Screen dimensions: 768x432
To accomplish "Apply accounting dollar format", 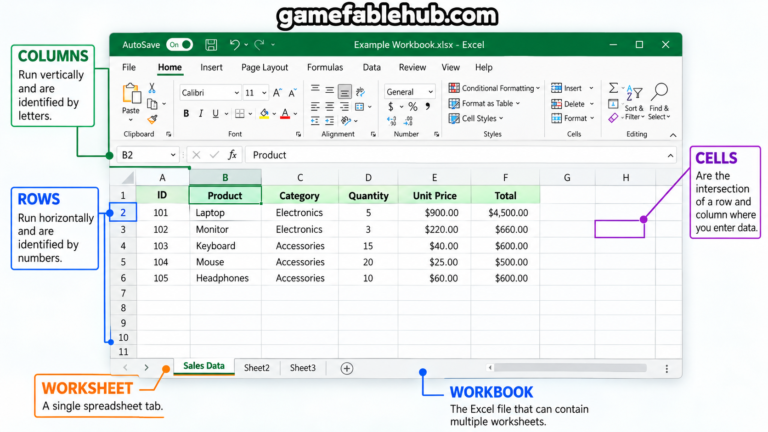I will click(390, 106).
